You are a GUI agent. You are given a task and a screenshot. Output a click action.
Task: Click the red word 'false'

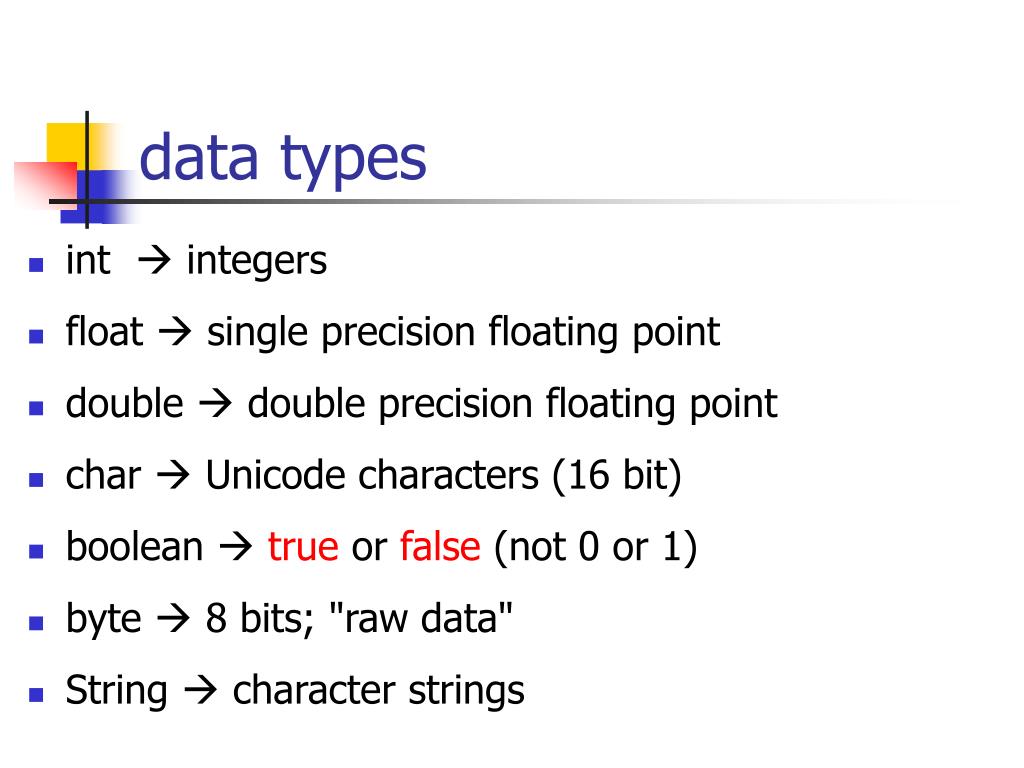click(440, 547)
